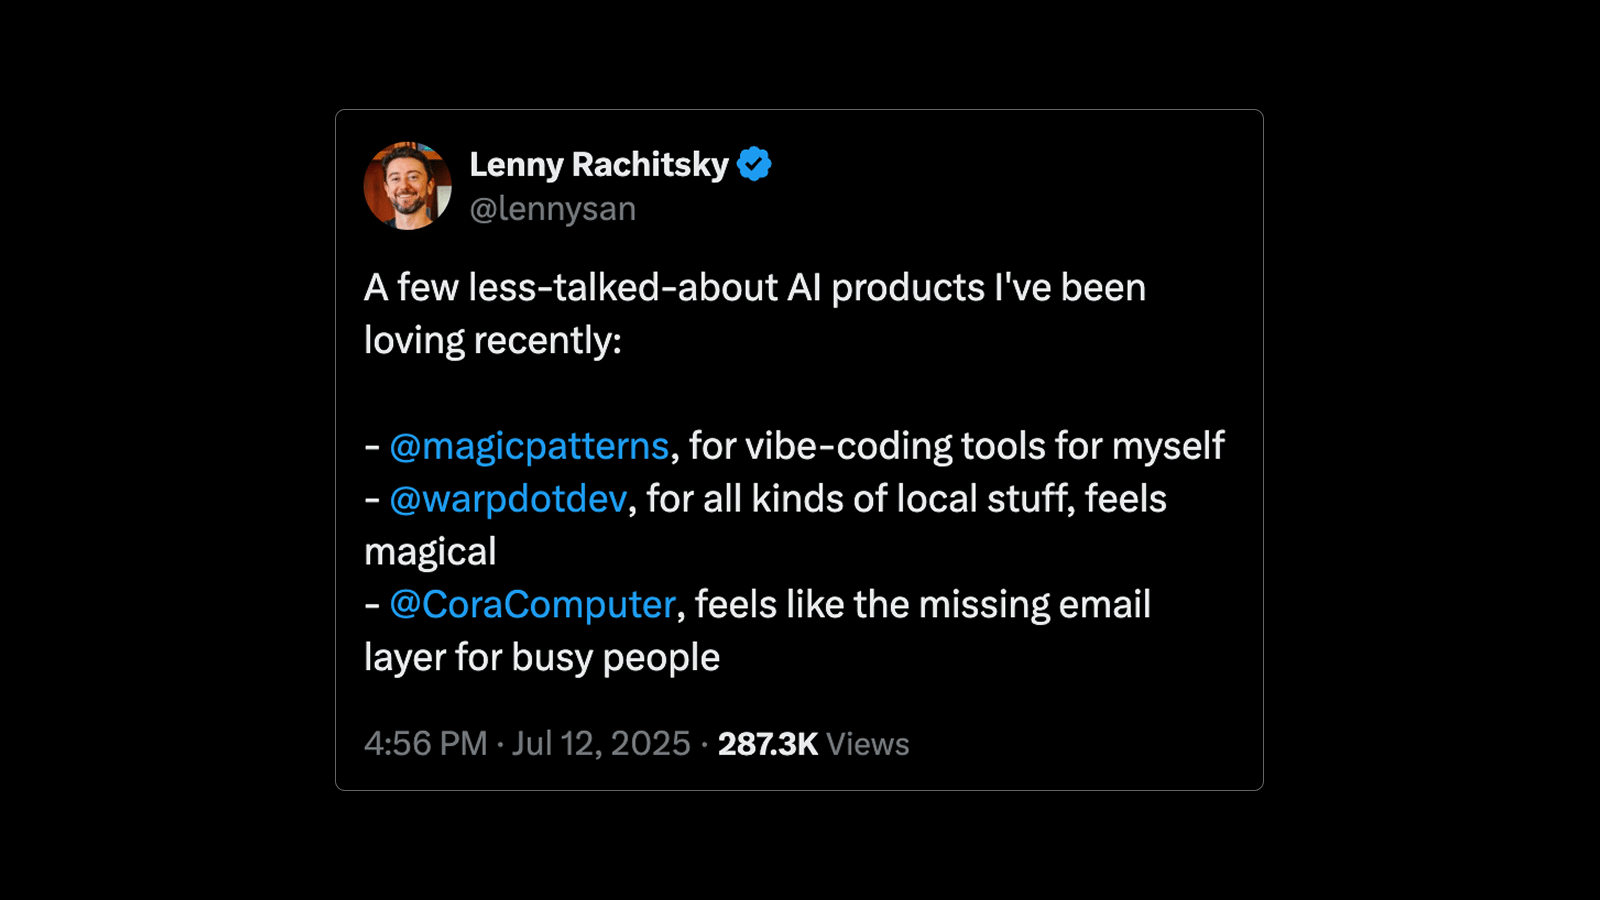Visit the @warpdotdev mention link
Viewport: 1600px width, 900px height.
click(508, 499)
